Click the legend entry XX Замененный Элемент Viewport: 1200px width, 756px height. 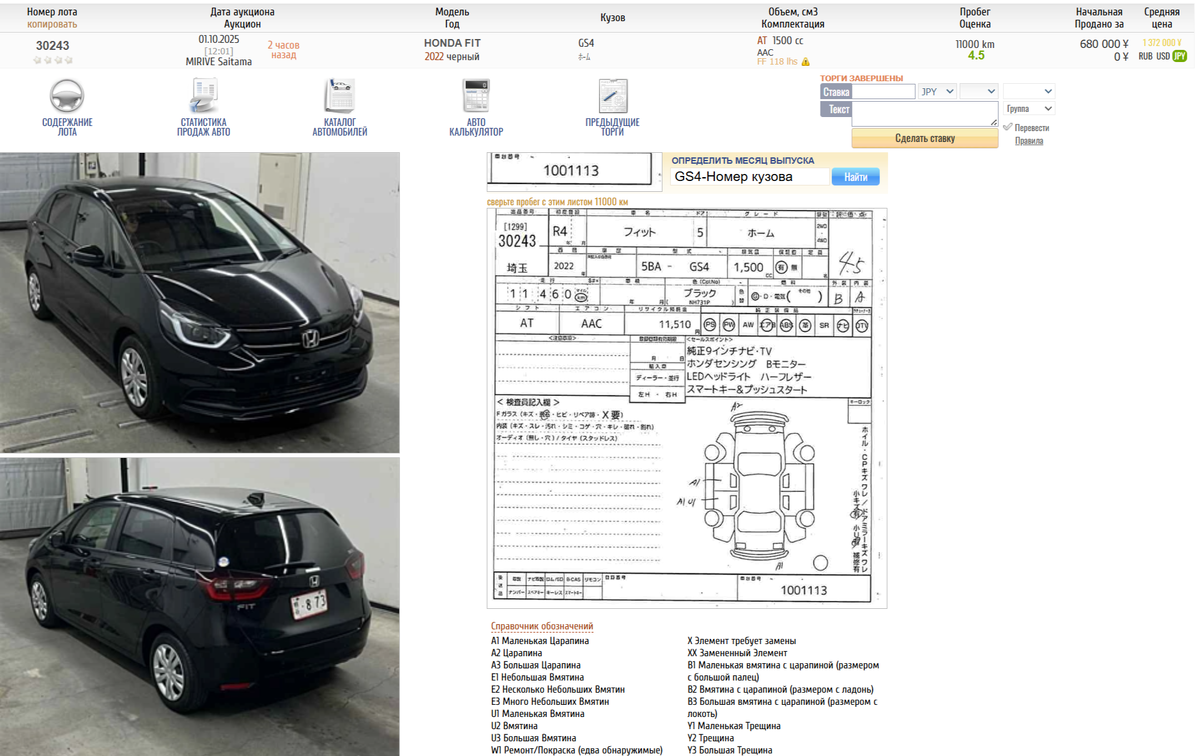coord(737,653)
